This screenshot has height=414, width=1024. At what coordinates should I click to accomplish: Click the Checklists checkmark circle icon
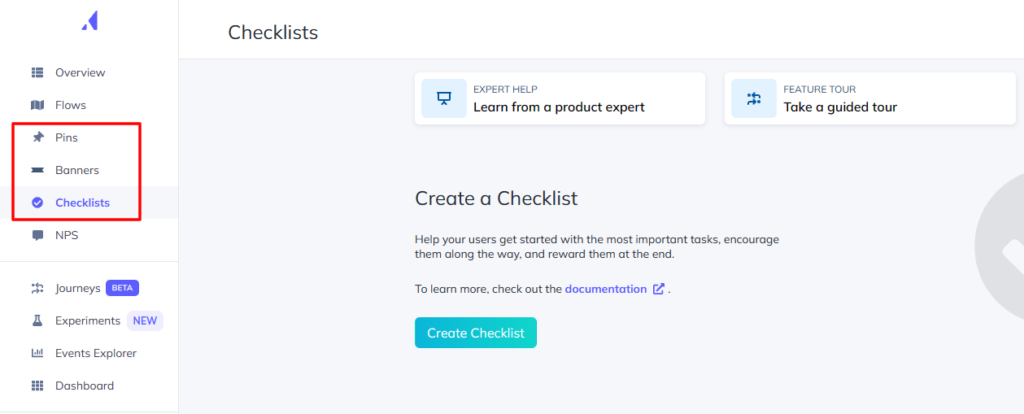[x=38, y=203]
